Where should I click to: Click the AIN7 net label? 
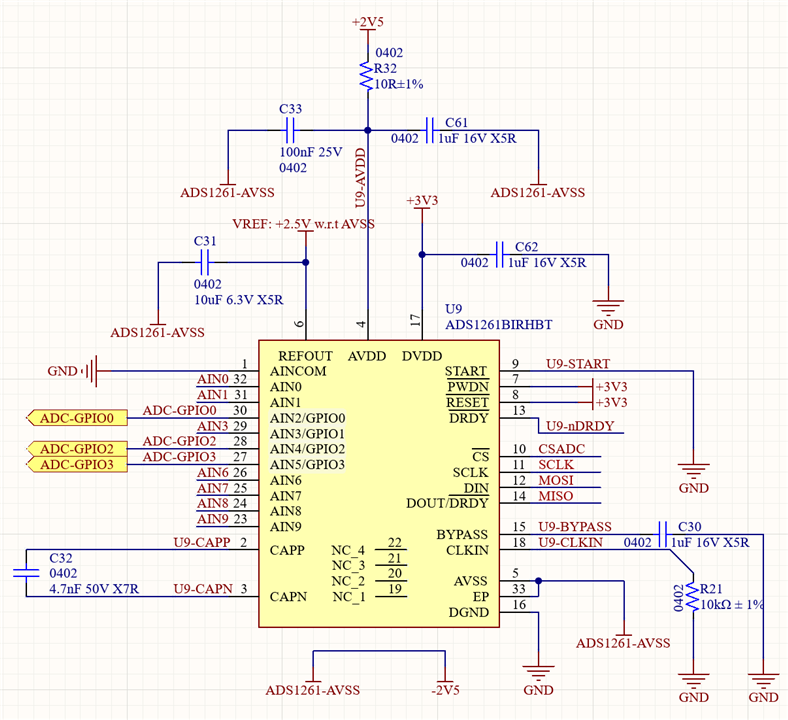pyautogui.click(x=213, y=488)
